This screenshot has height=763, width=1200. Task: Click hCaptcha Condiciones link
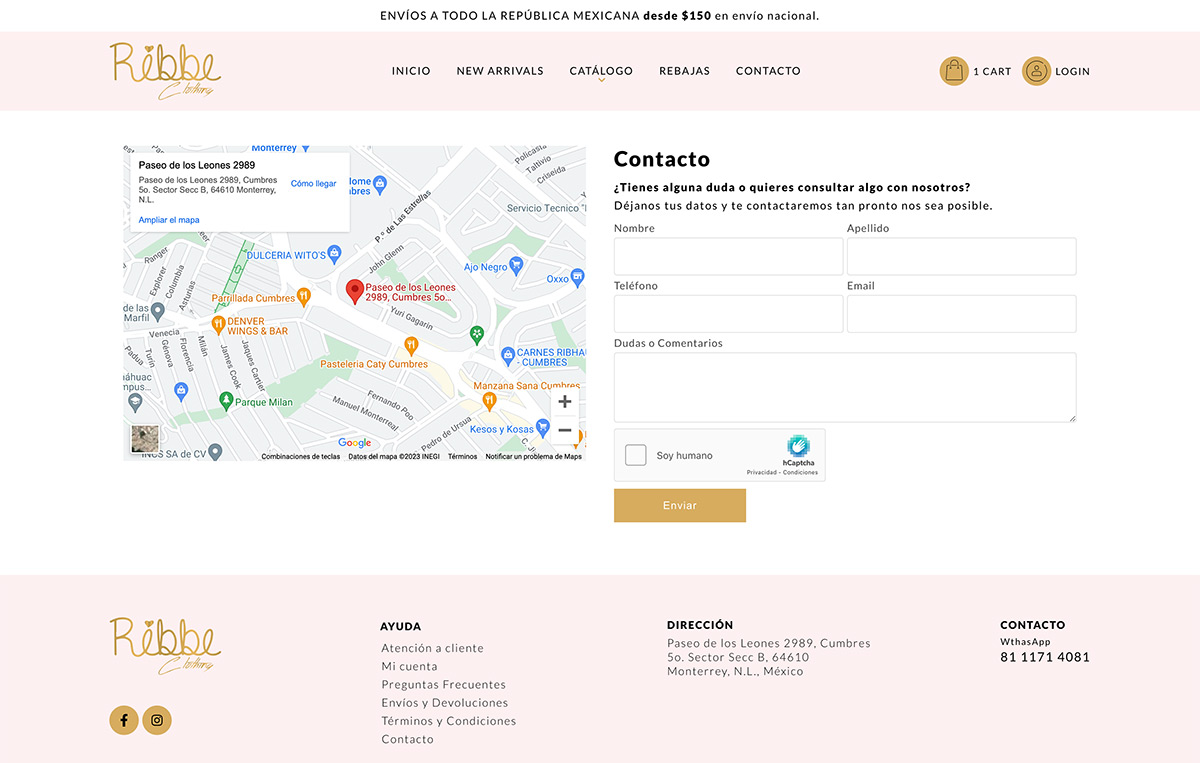801,472
